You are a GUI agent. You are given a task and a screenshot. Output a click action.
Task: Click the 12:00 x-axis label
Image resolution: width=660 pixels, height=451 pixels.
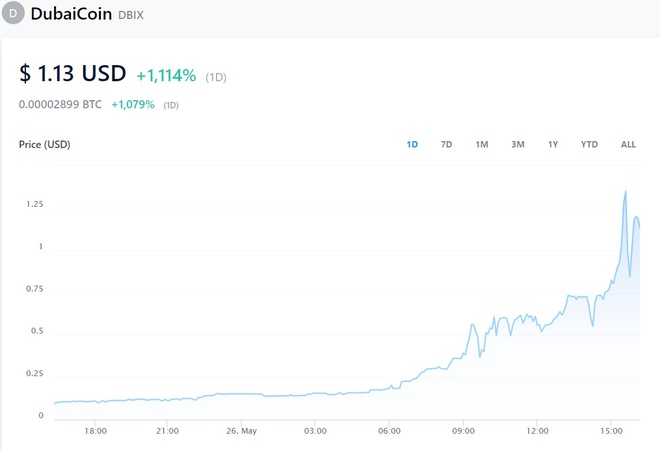[x=538, y=431]
